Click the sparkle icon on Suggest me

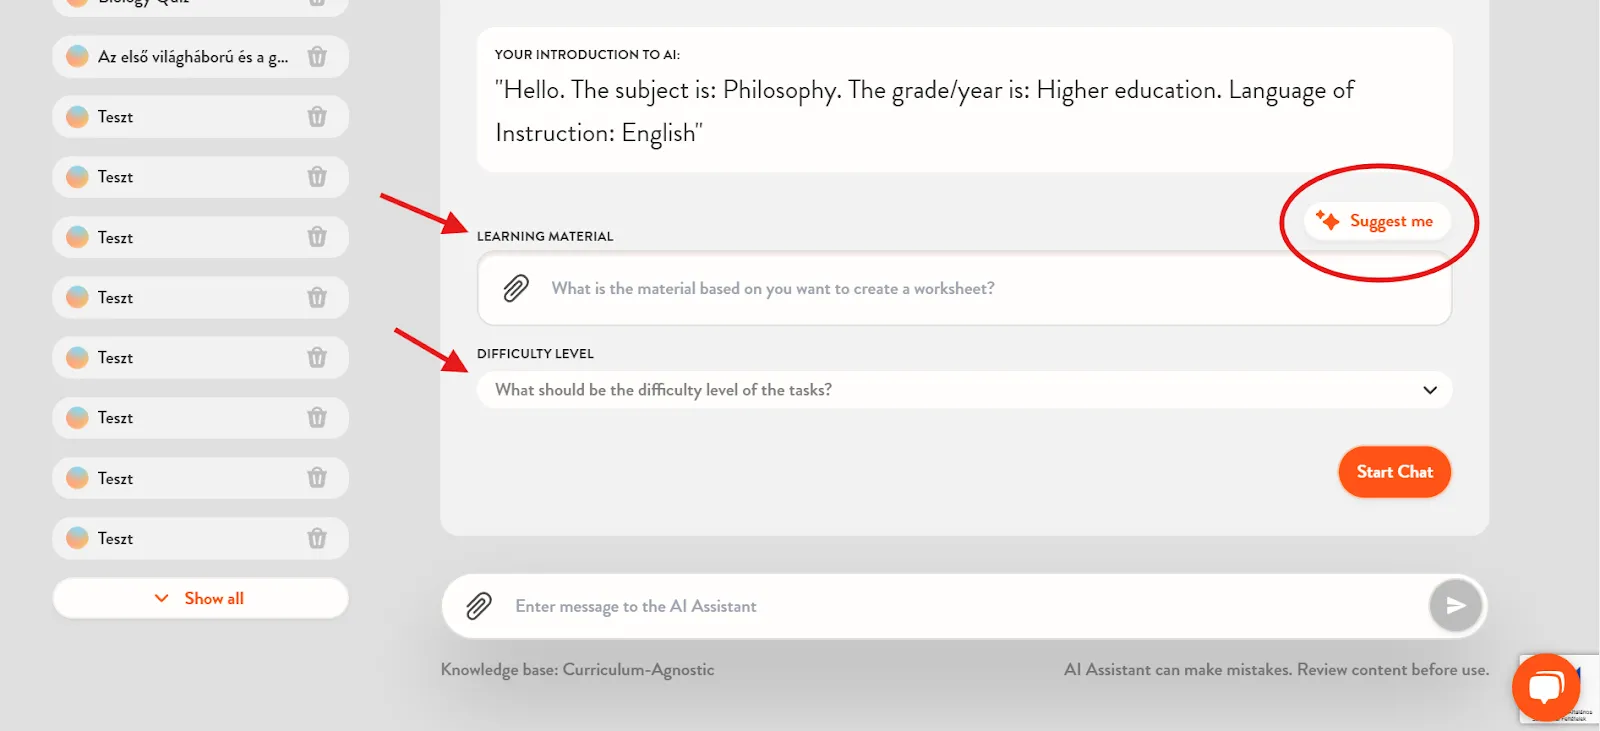point(1327,220)
